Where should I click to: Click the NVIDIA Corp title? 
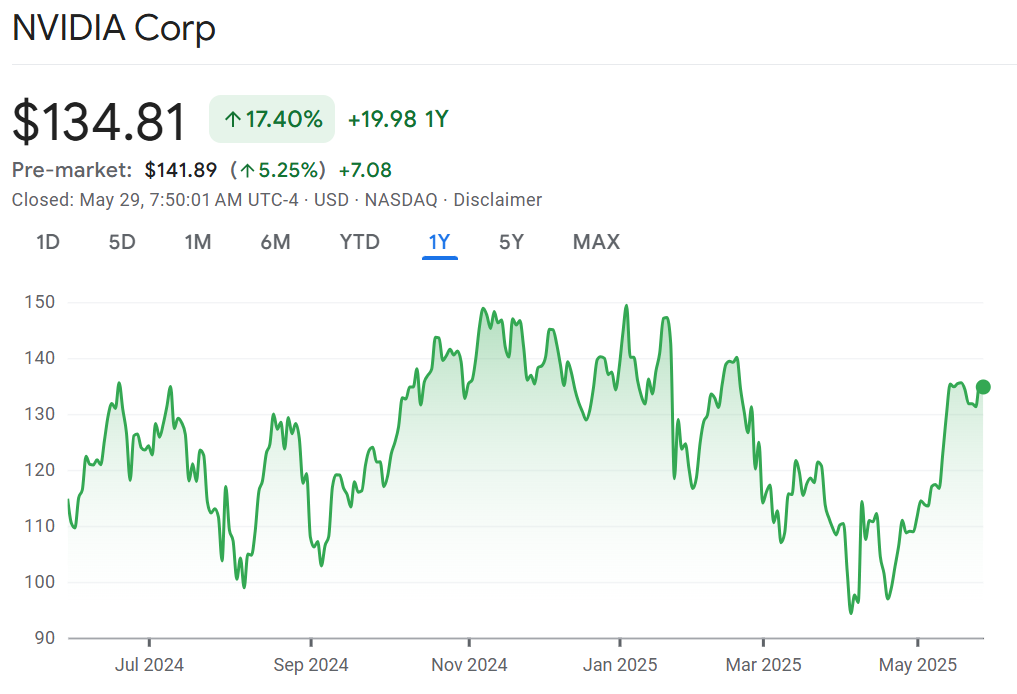(x=113, y=28)
